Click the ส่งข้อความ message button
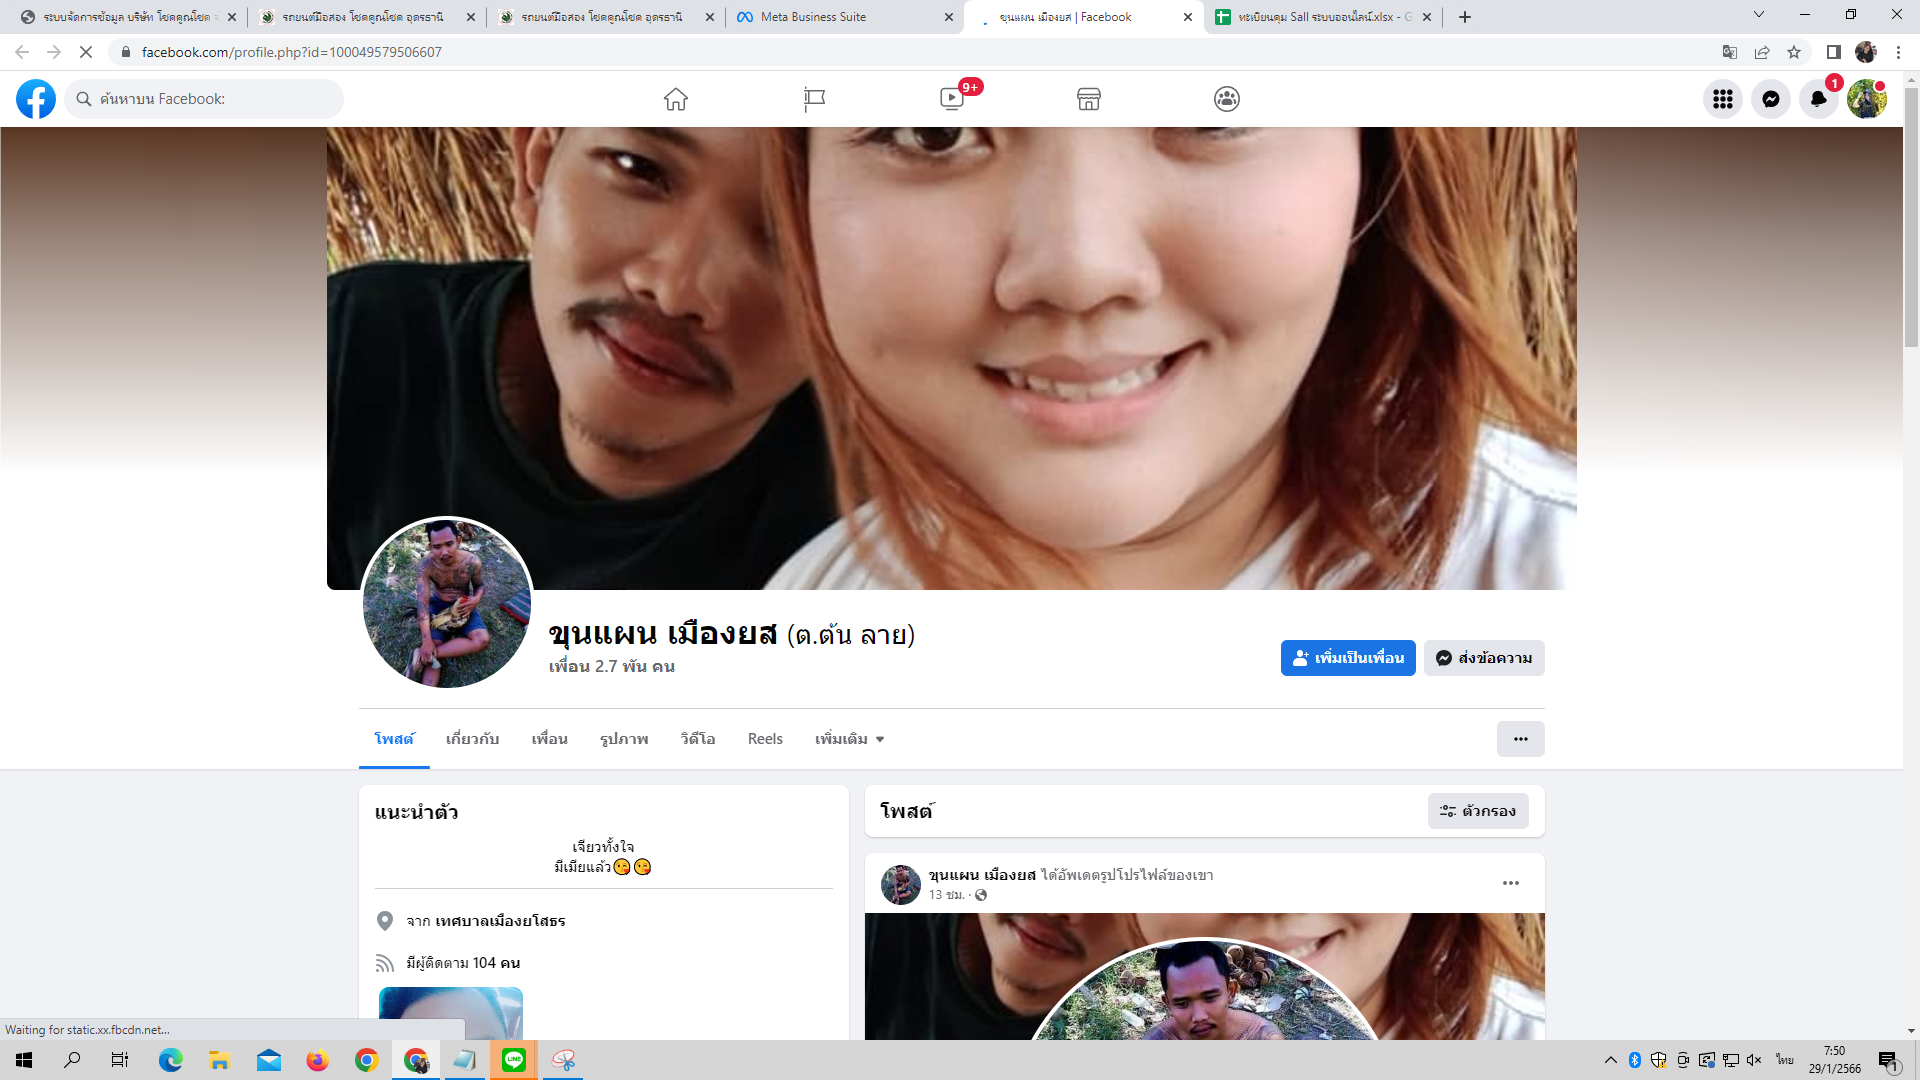 point(1484,658)
